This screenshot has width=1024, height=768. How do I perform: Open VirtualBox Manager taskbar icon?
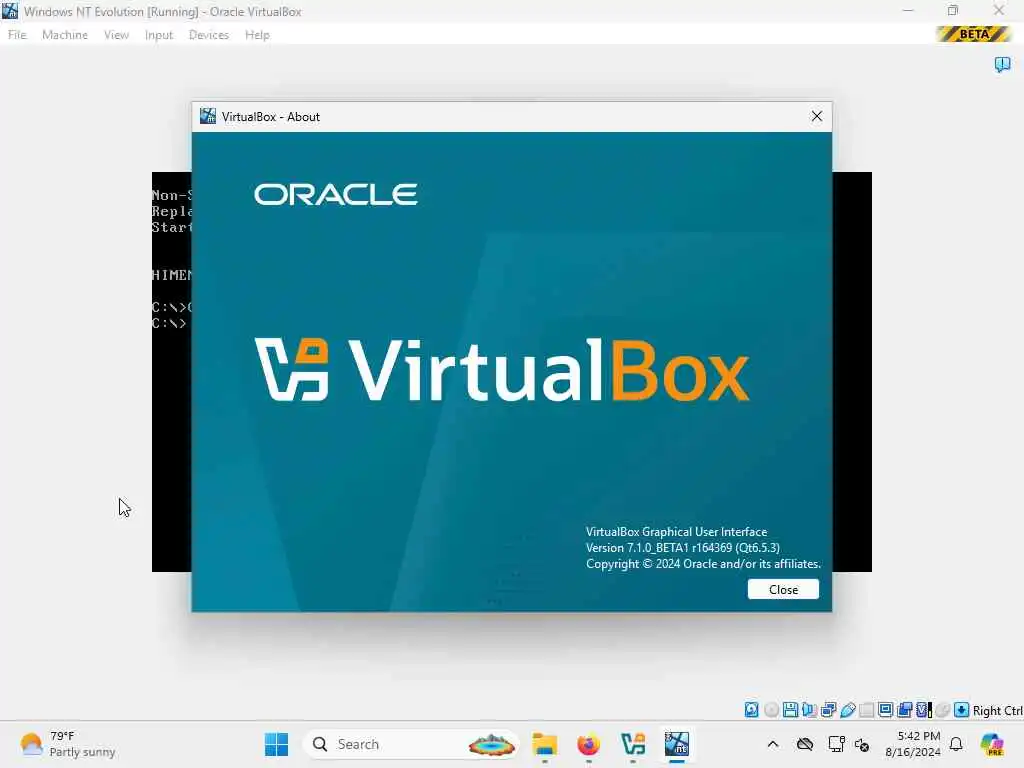tap(633, 744)
